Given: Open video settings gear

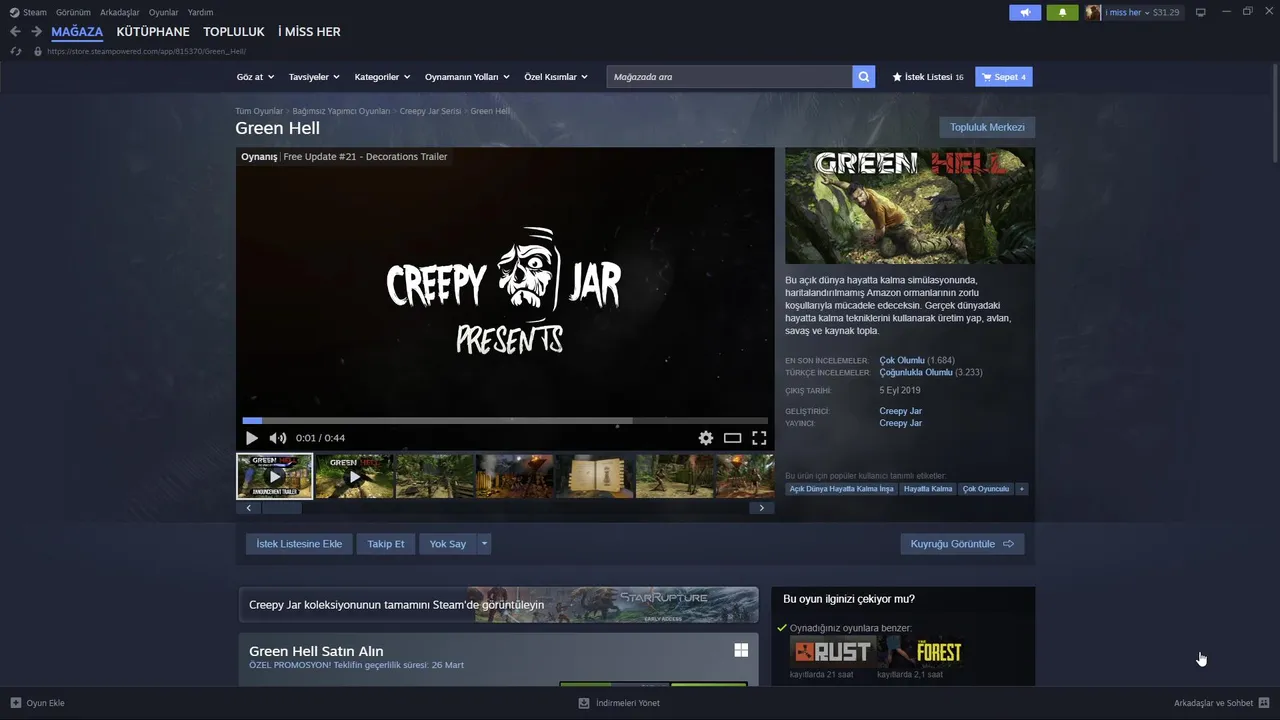Looking at the screenshot, I should 706,438.
